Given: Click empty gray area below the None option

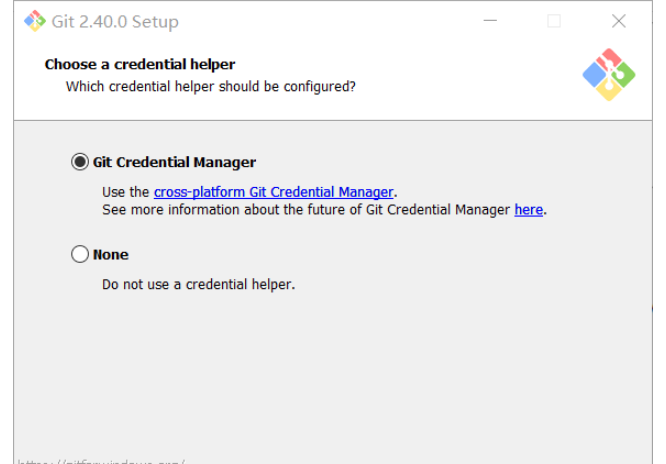Looking at the screenshot, I should 330,370.
